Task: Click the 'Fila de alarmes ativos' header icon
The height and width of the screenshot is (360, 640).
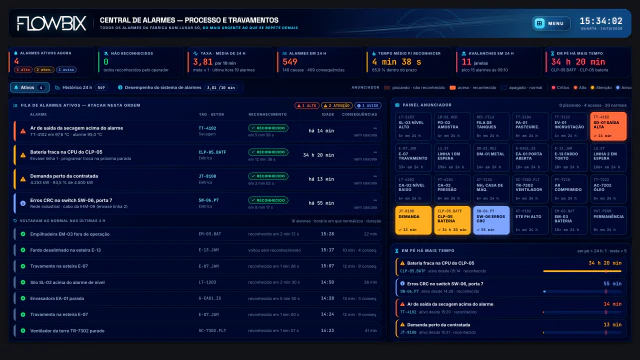Action: tap(15, 105)
